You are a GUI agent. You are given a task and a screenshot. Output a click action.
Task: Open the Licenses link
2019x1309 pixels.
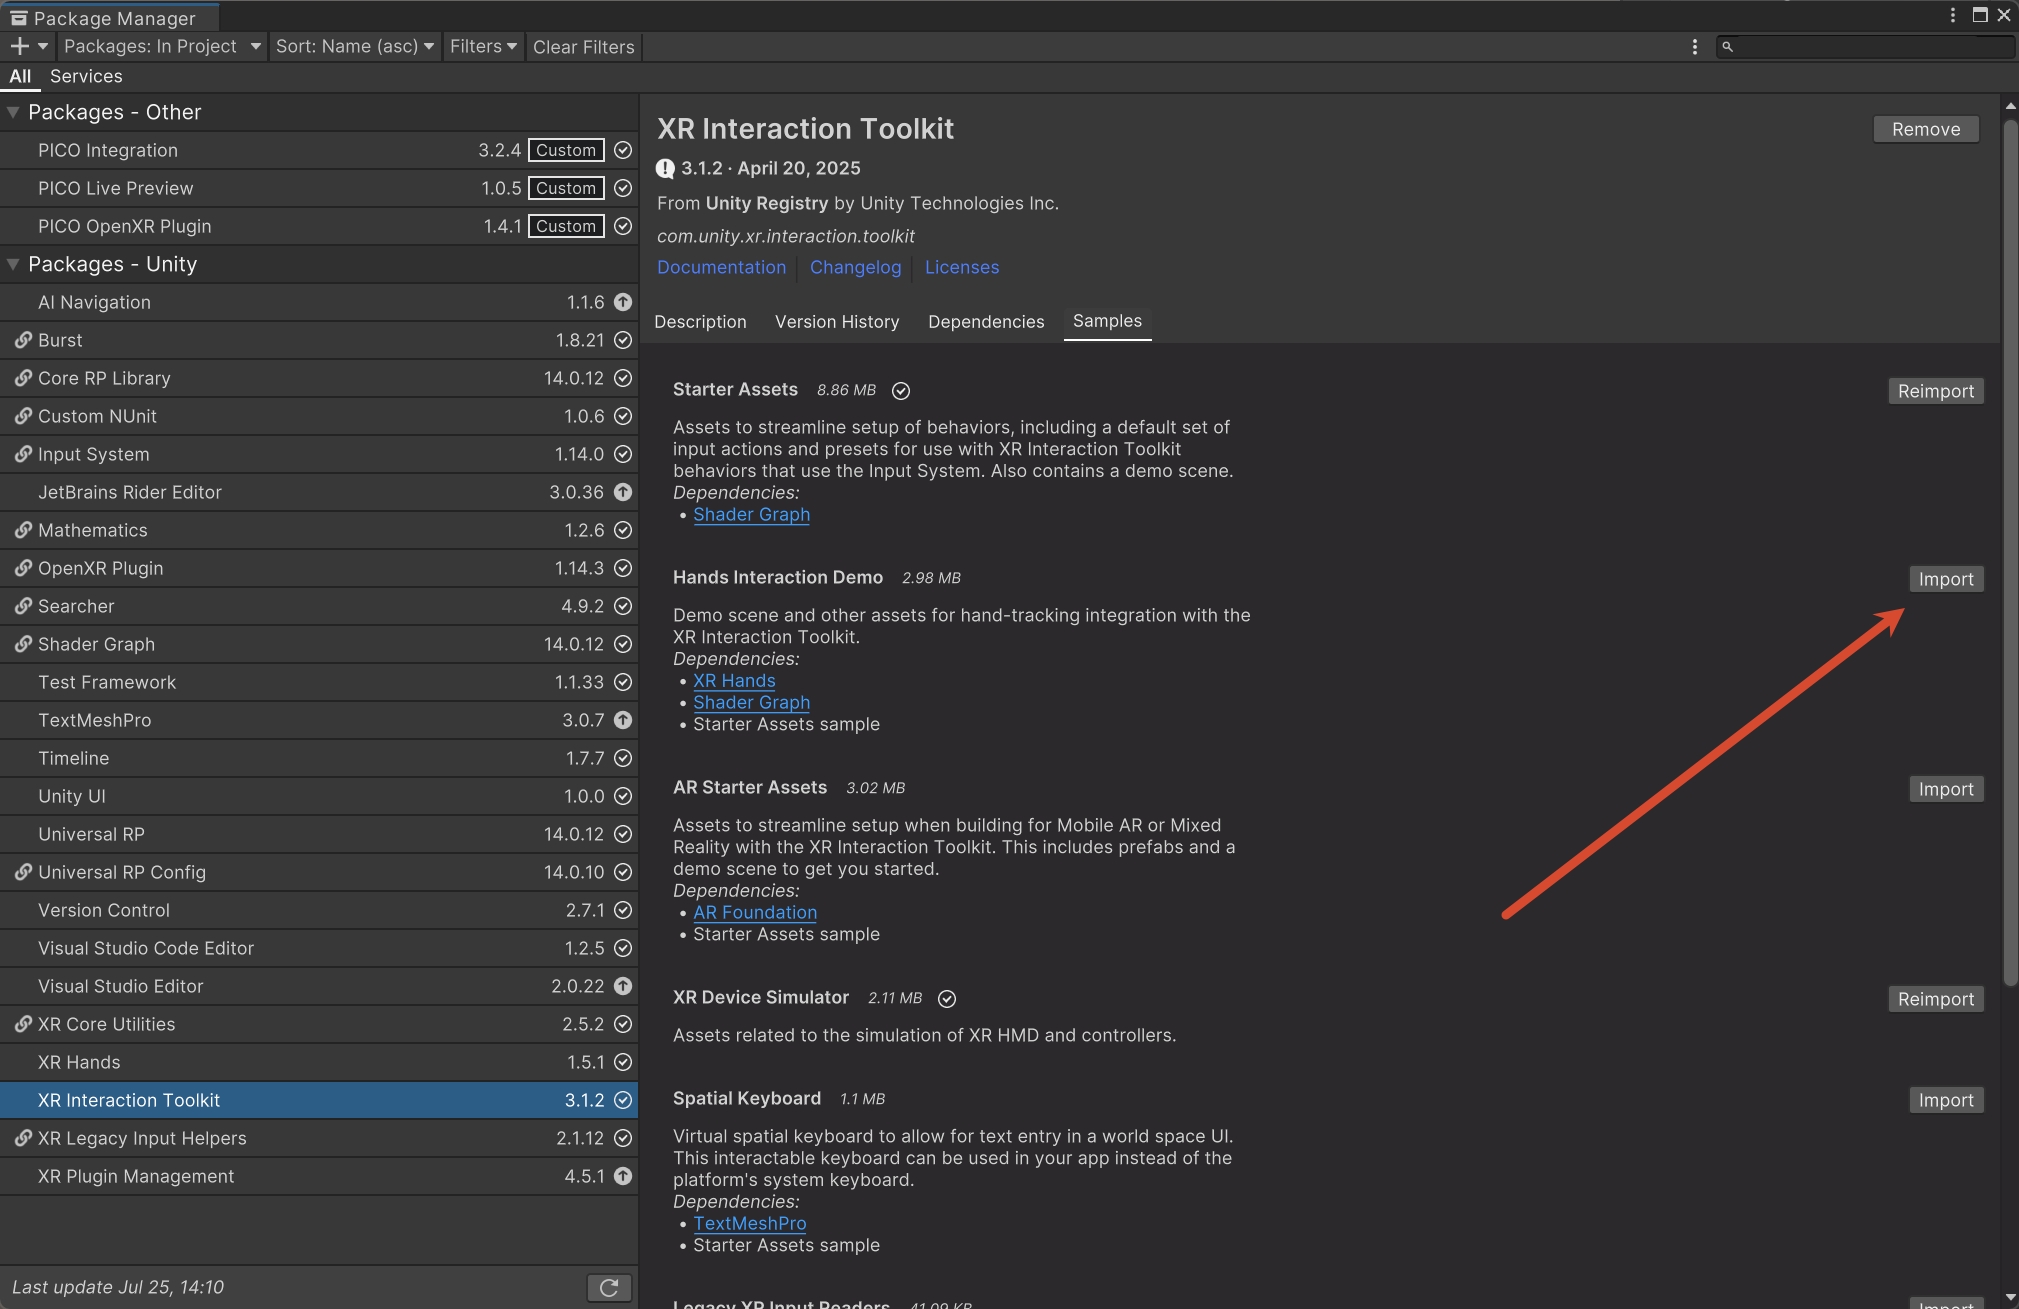point(962,267)
